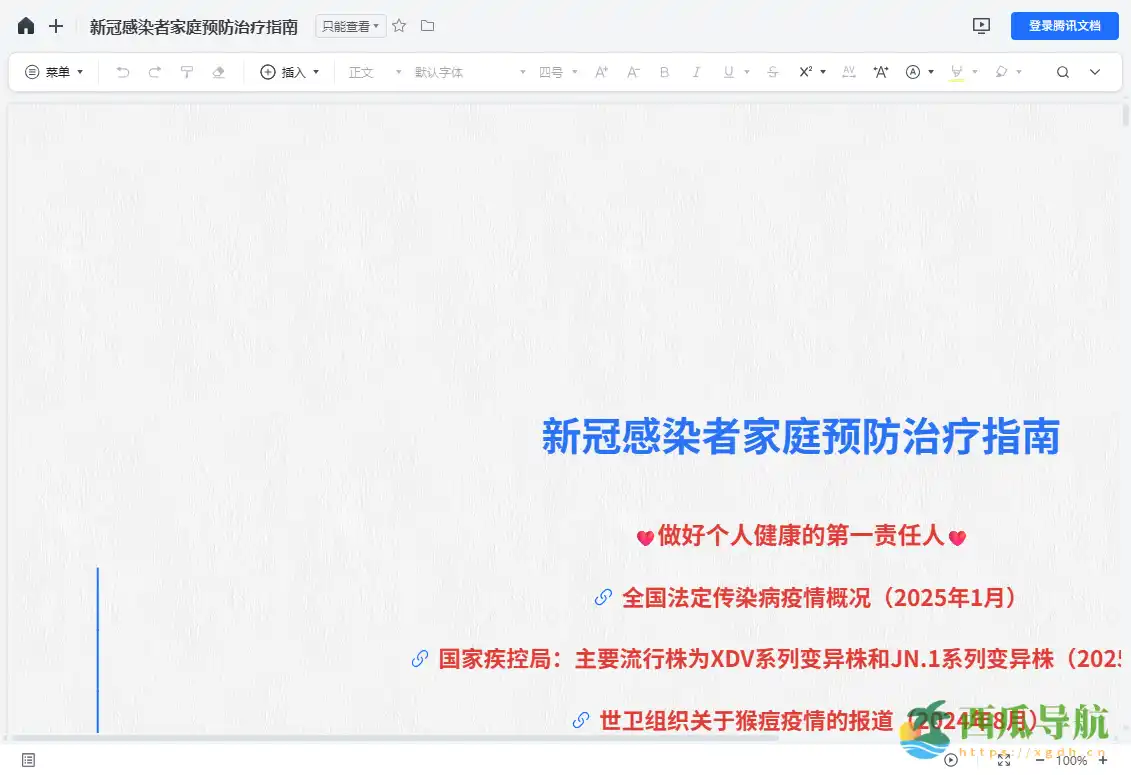
Task: Apply strikethrough formatting
Action: point(771,71)
